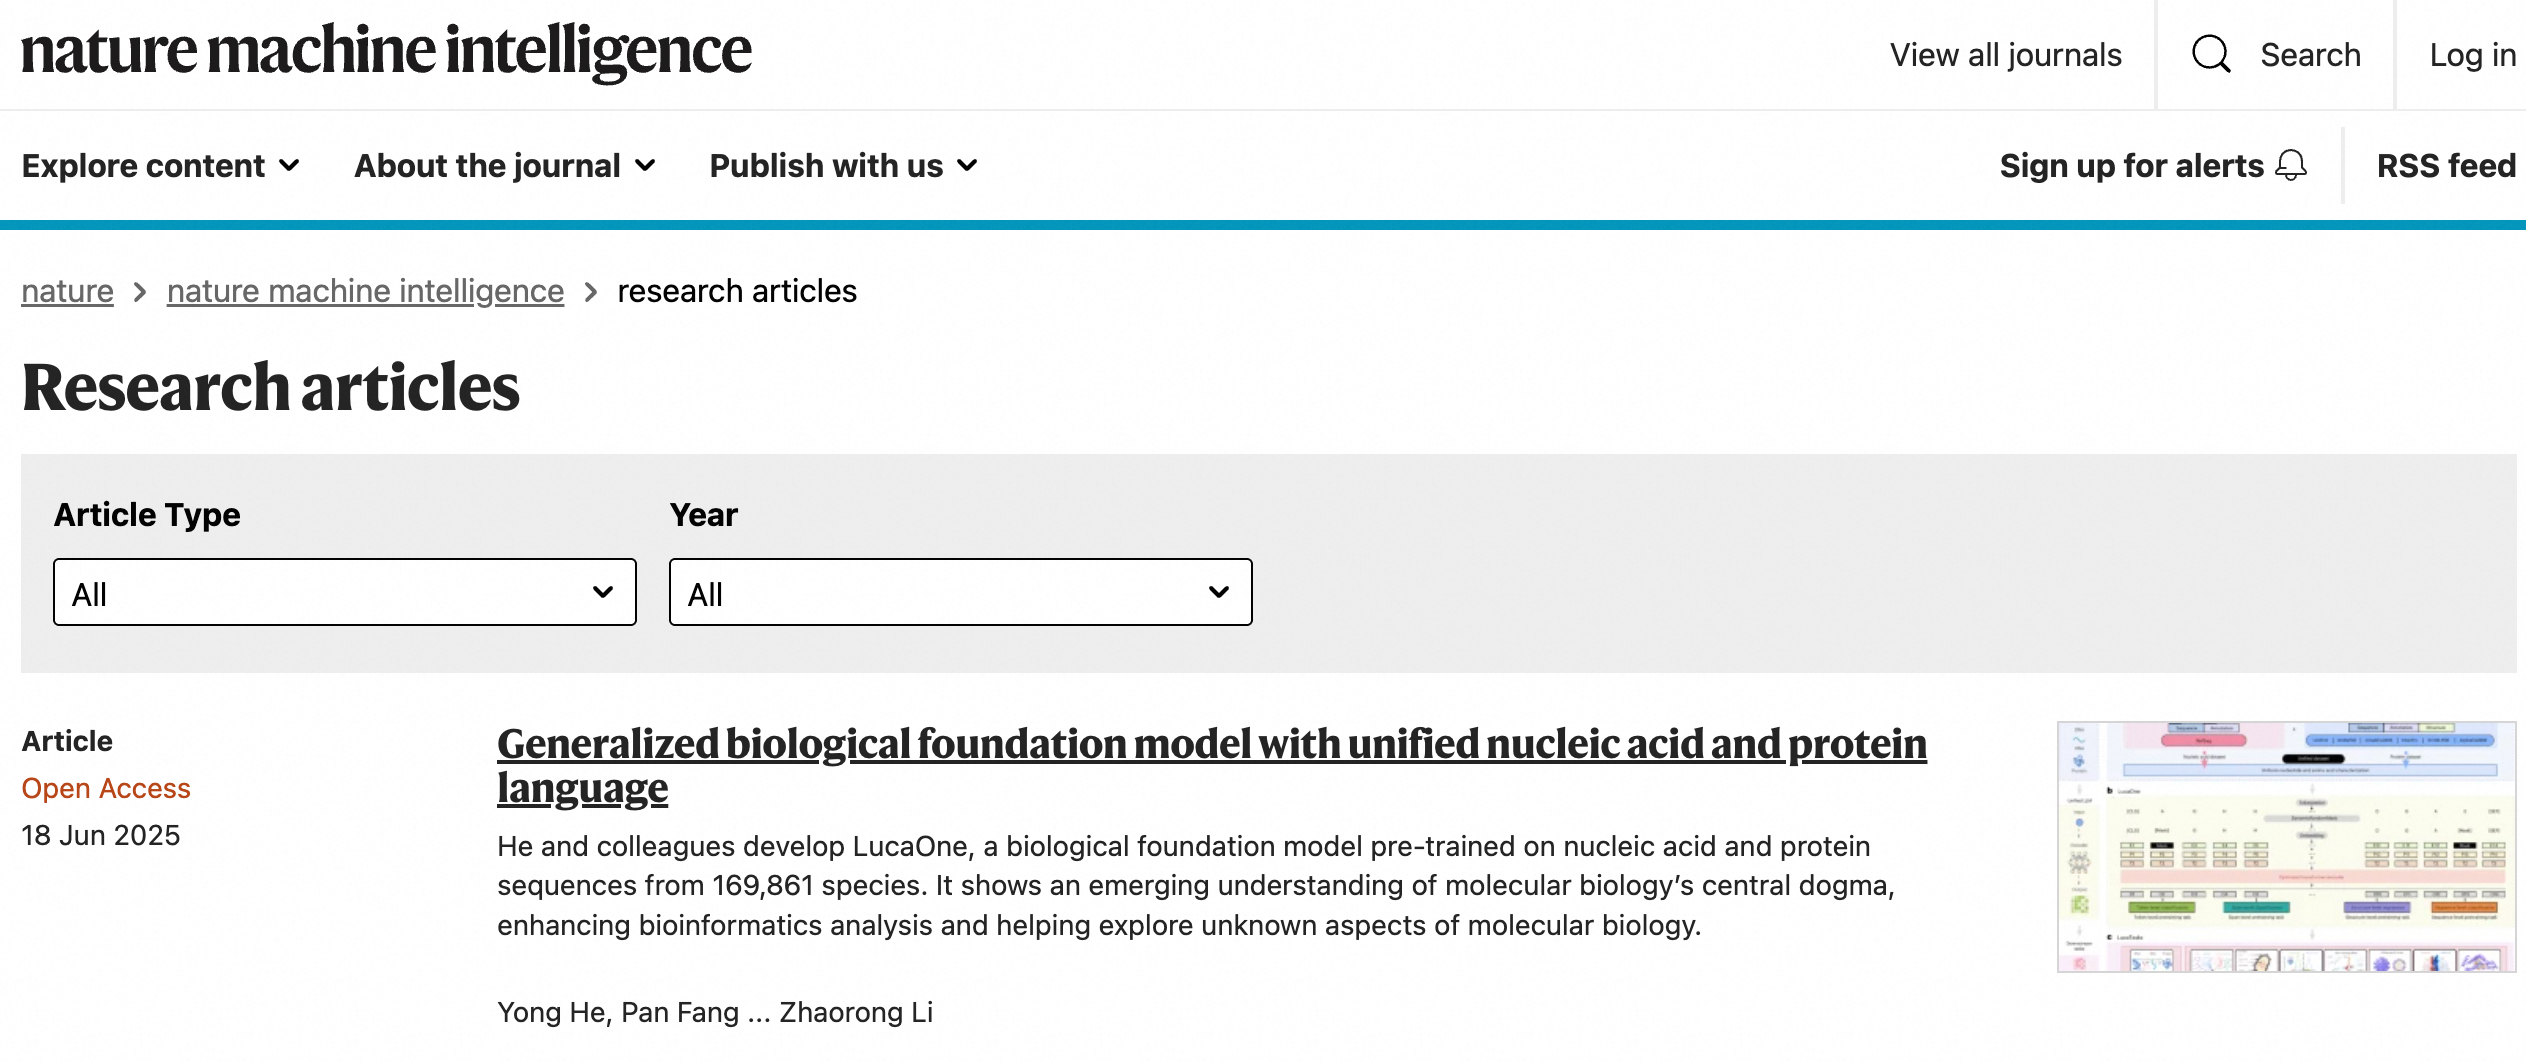This screenshot has width=2526, height=1062.
Task: Open nature machine intelligence breadcrumb link
Action: click(x=365, y=291)
